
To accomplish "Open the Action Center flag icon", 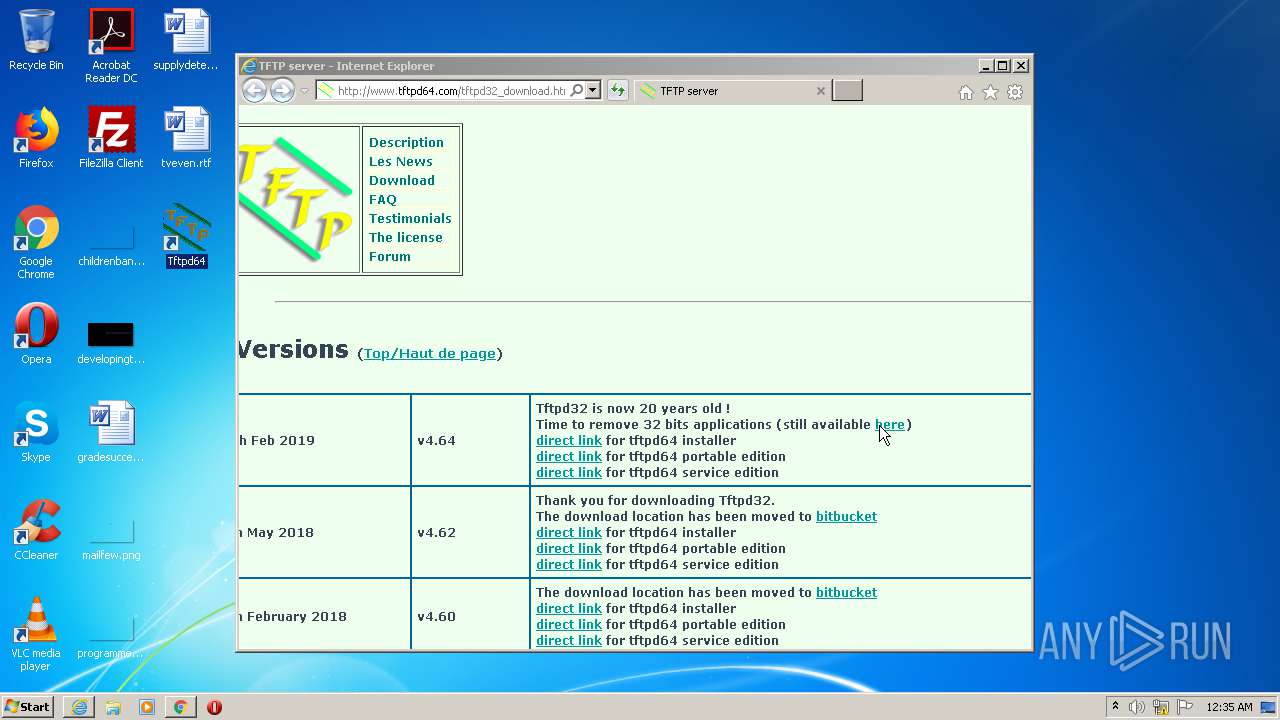I will [x=1185, y=707].
